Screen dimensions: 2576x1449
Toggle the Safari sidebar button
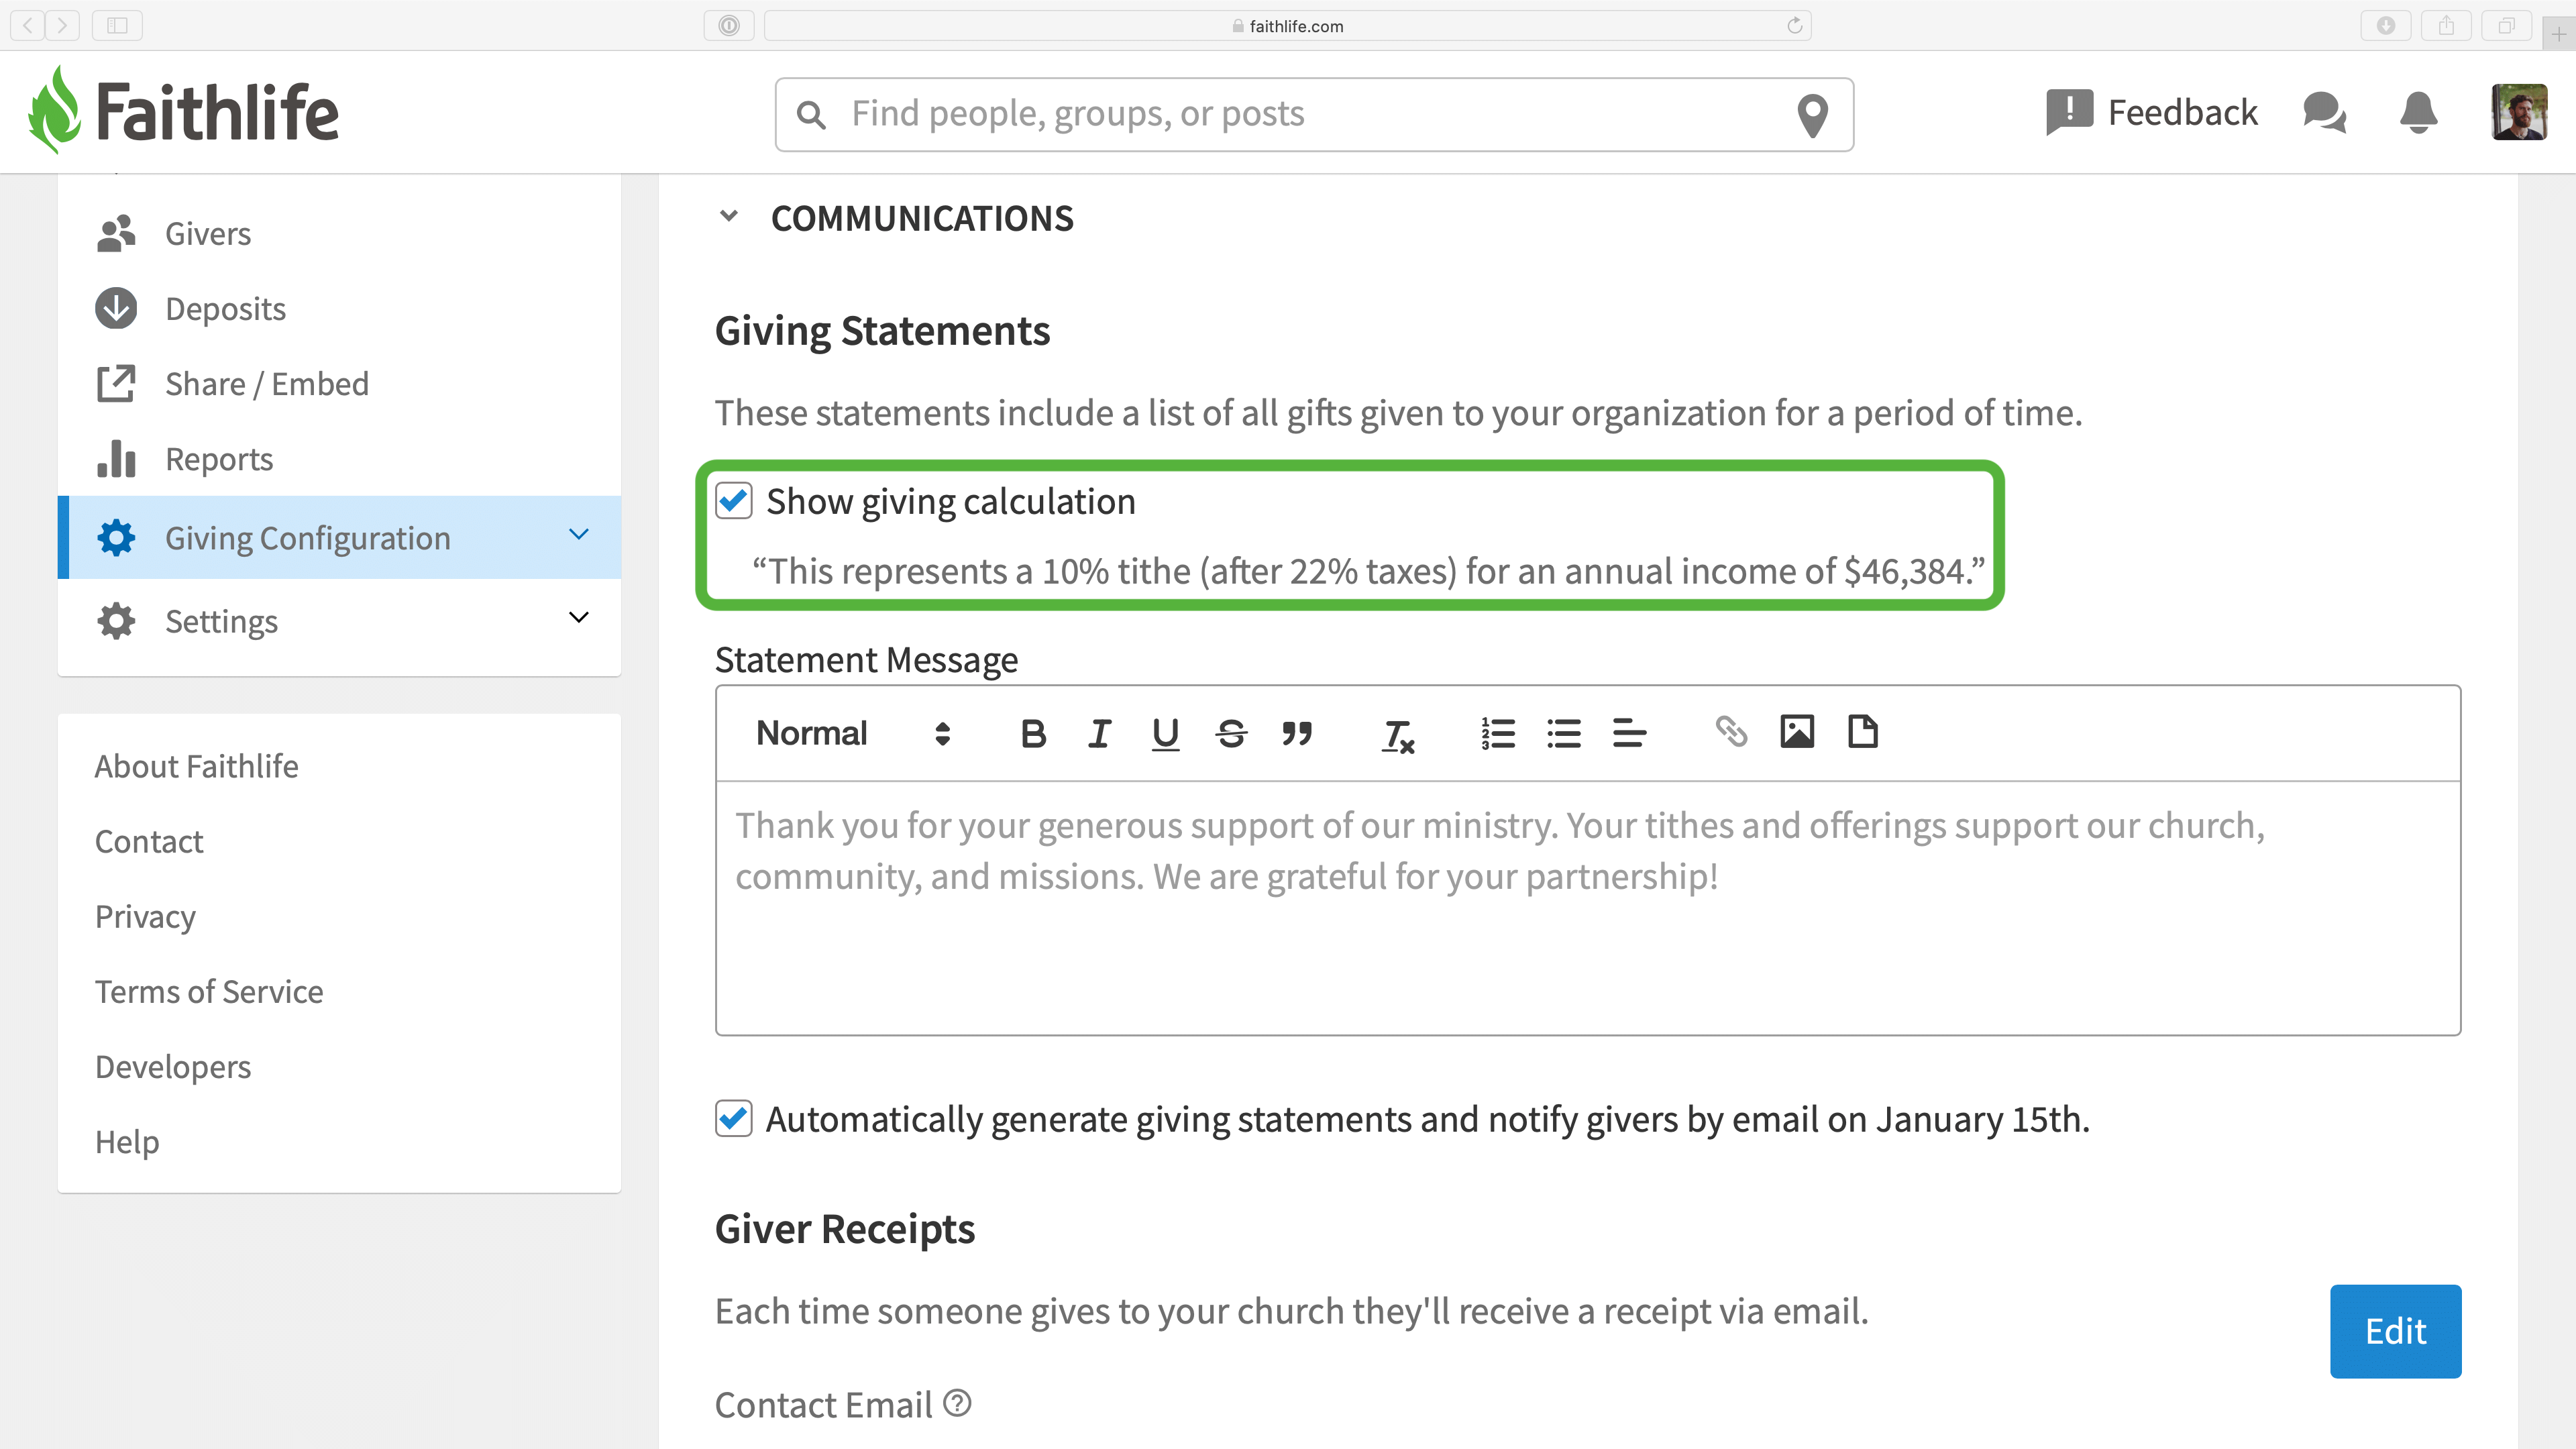pyautogui.click(x=117, y=25)
